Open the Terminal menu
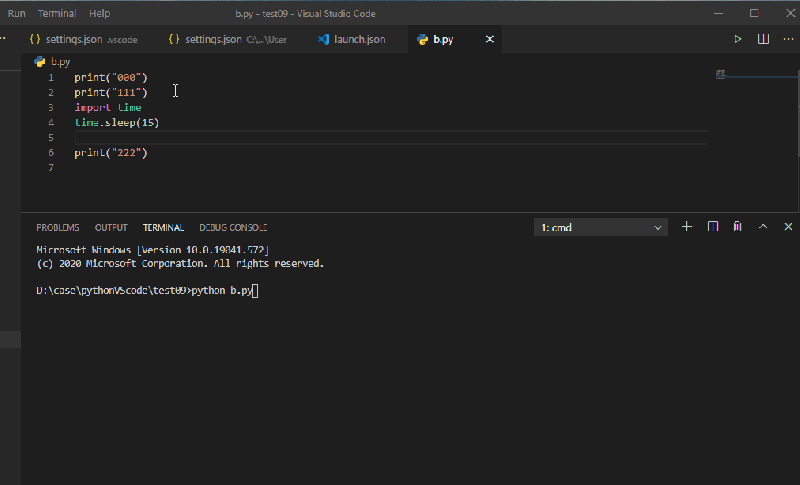The height and width of the screenshot is (485, 800). click(x=57, y=14)
